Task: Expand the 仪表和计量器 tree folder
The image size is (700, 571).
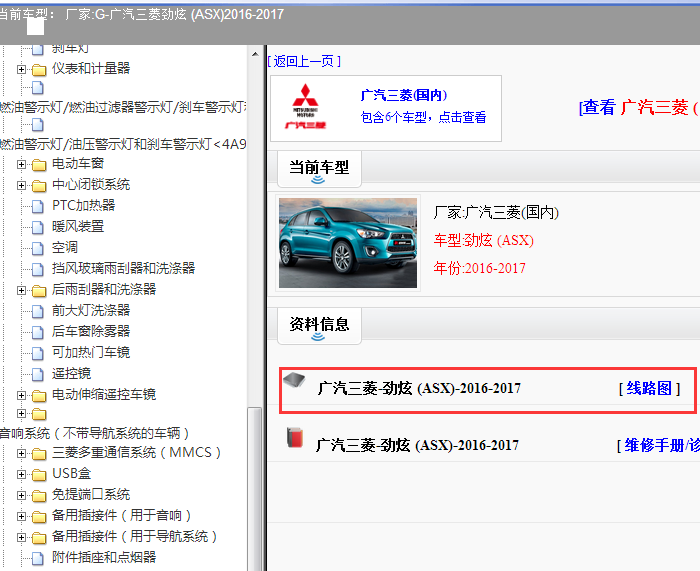Action: coord(21,69)
